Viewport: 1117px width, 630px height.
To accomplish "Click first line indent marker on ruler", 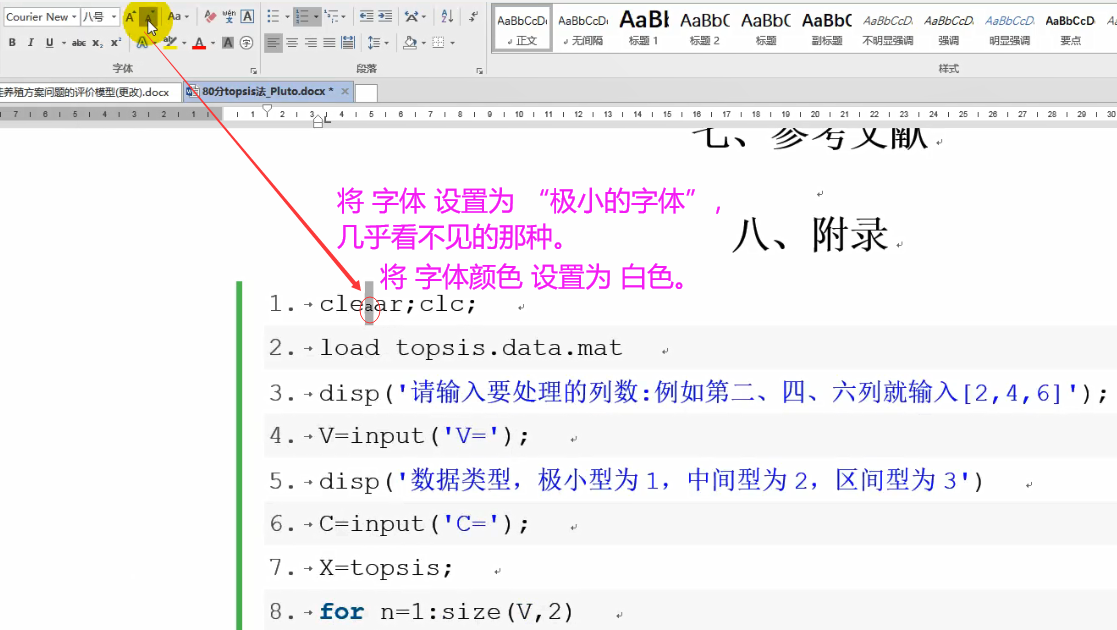I will [x=267, y=110].
